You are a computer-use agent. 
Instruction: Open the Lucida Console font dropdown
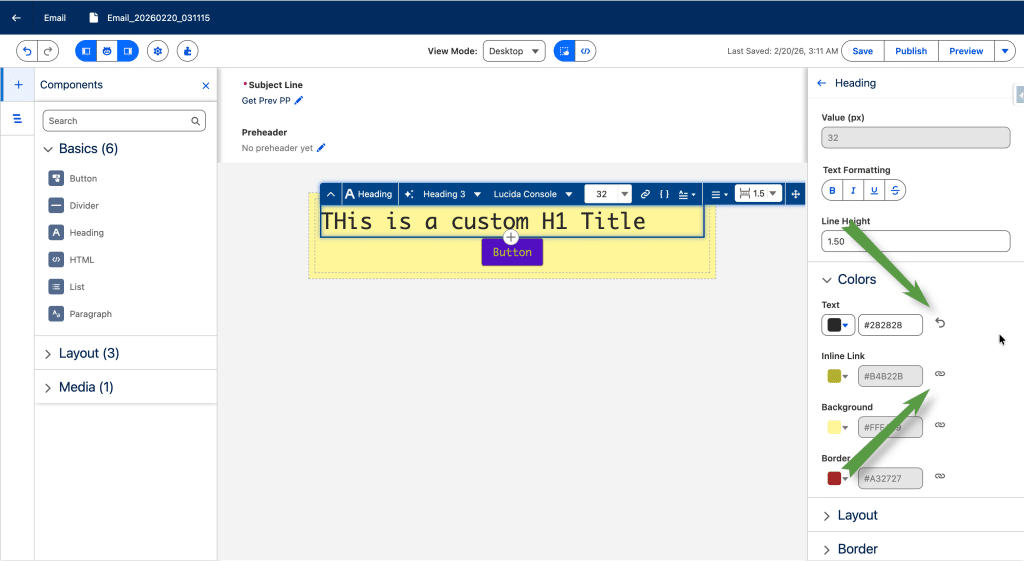(x=533, y=194)
